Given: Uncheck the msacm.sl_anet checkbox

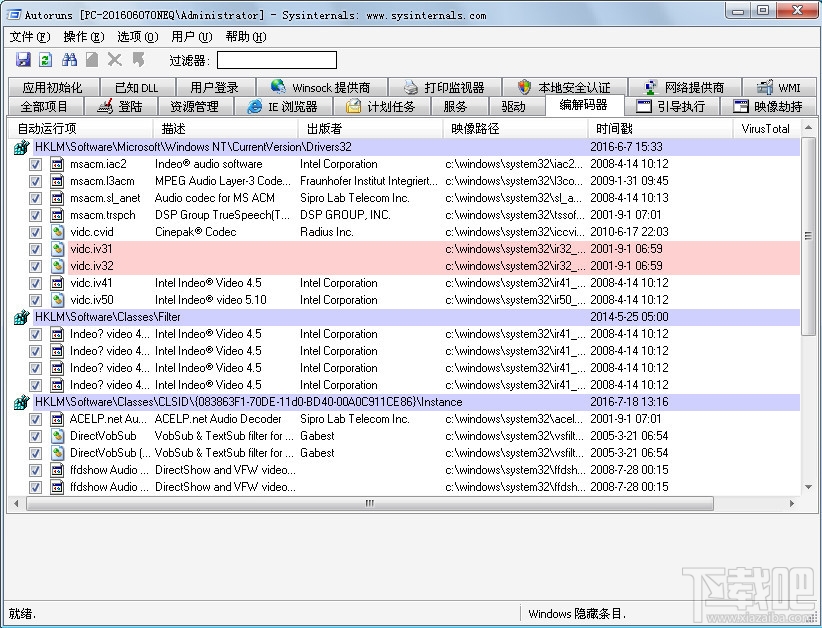Looking at the screenshot, I should (35, 199).
